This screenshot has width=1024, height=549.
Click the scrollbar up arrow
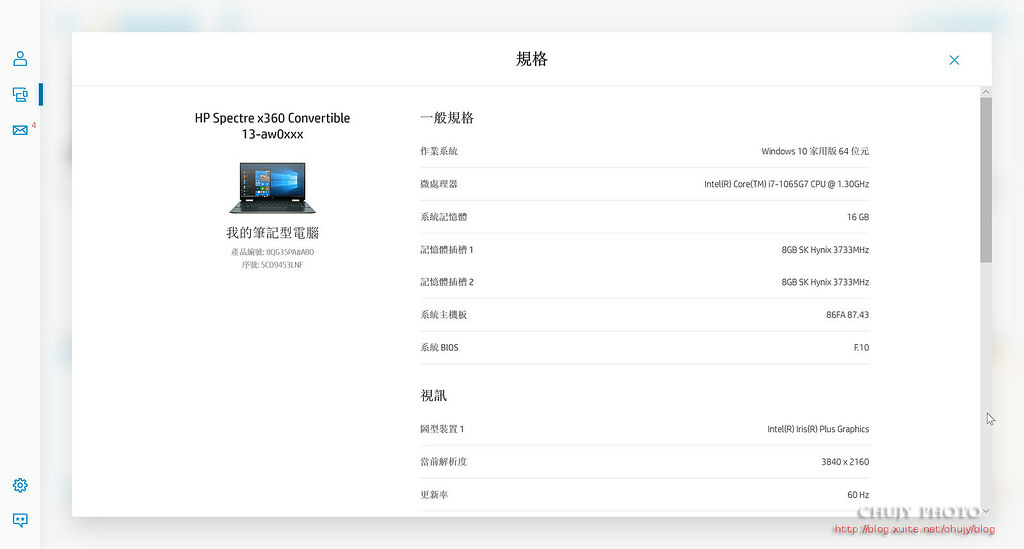986,92
